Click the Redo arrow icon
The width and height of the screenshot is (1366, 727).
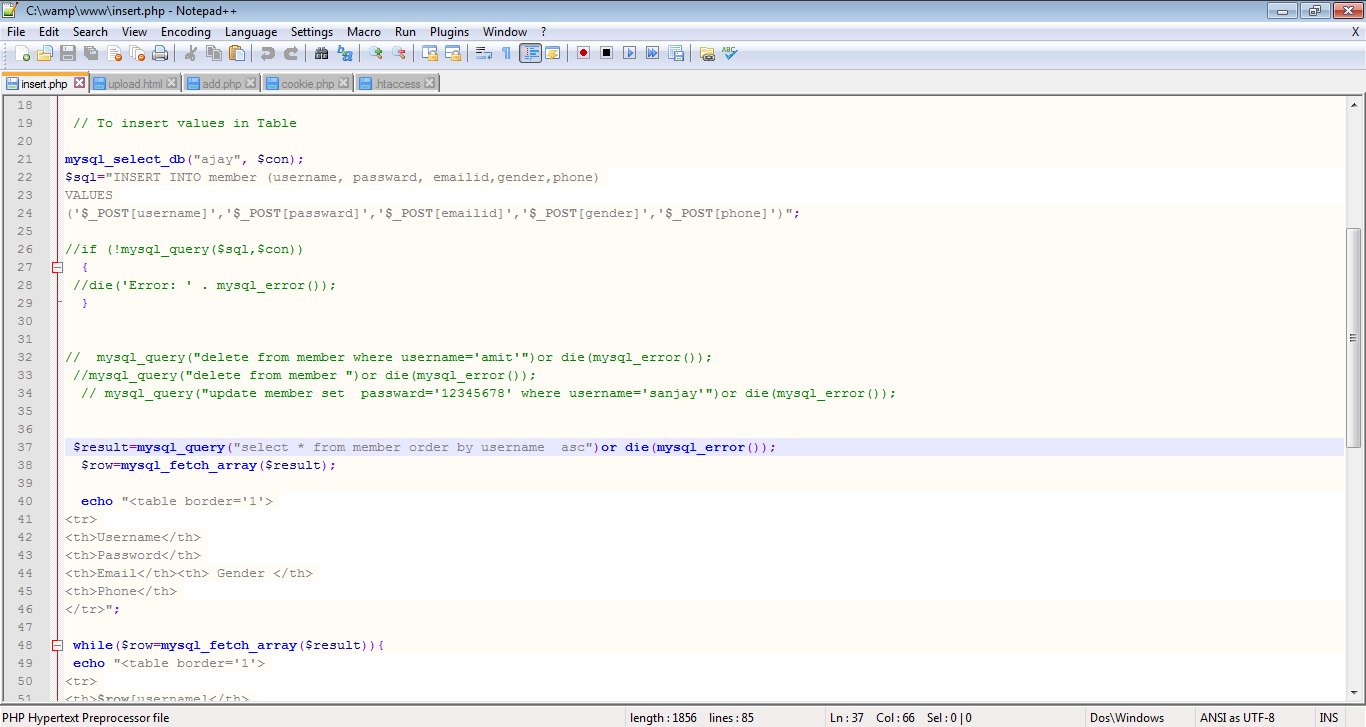[291, 53]
